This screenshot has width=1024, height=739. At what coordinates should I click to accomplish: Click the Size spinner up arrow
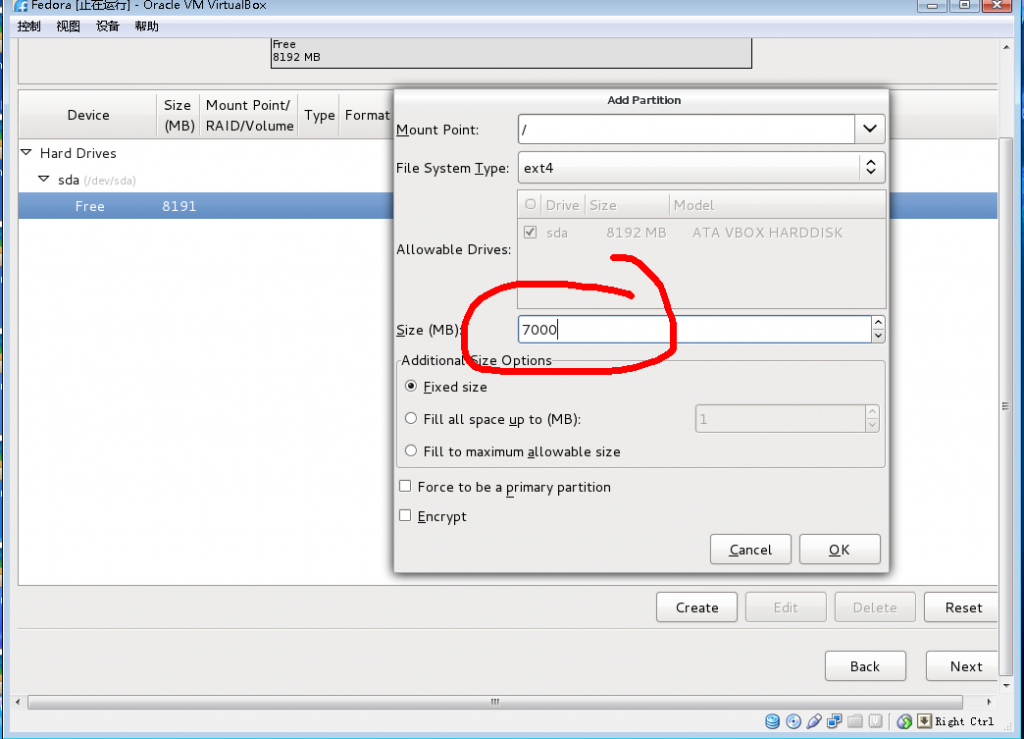point(877,323)
